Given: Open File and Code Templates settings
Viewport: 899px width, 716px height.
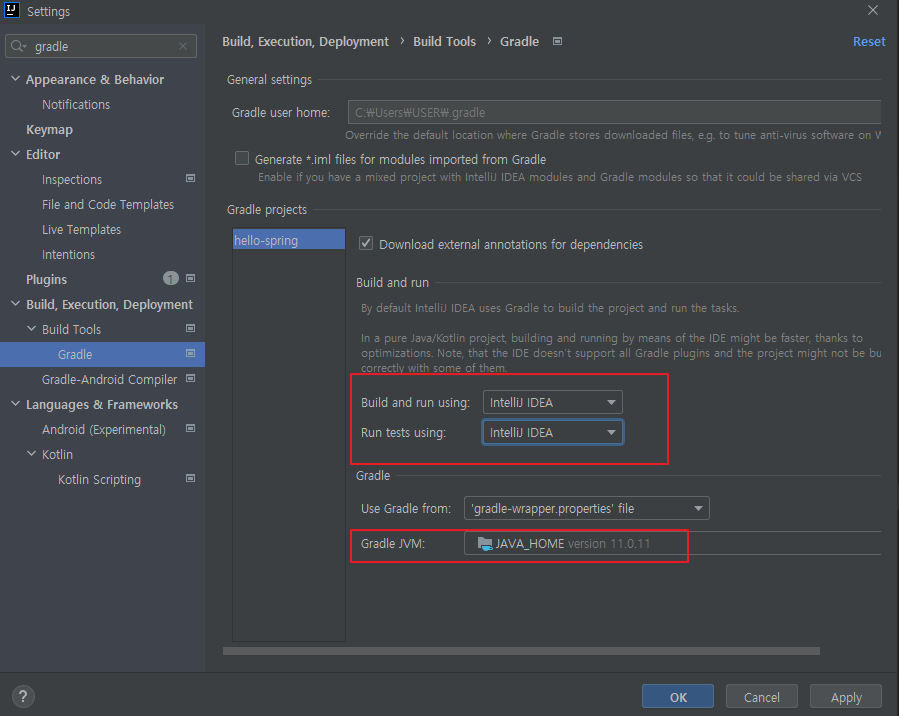Looking at the screenshot, I should (108, 205).
